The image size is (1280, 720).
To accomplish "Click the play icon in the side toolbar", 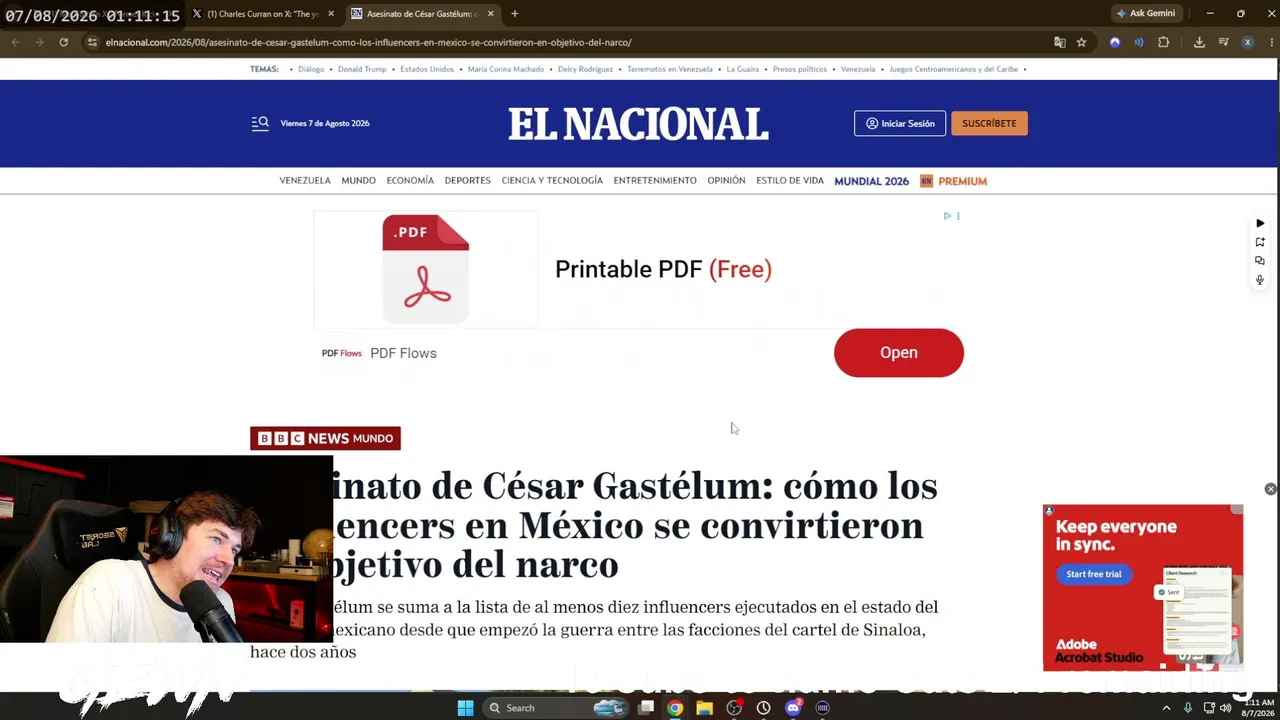I will point(1260,223).
